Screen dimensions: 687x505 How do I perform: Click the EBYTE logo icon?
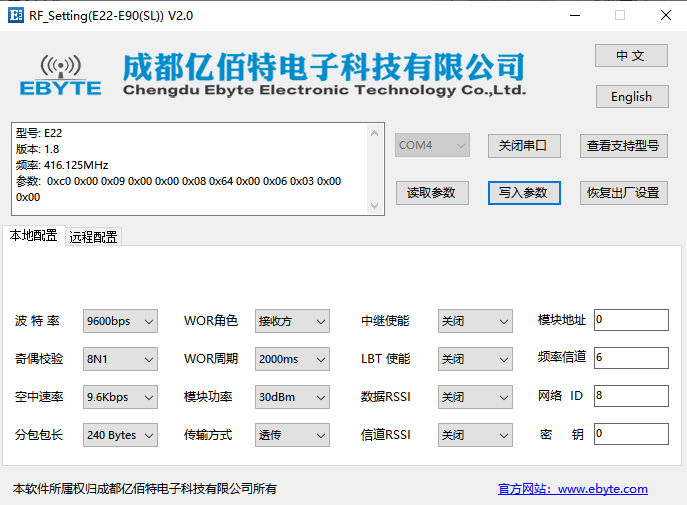[61, 75]
